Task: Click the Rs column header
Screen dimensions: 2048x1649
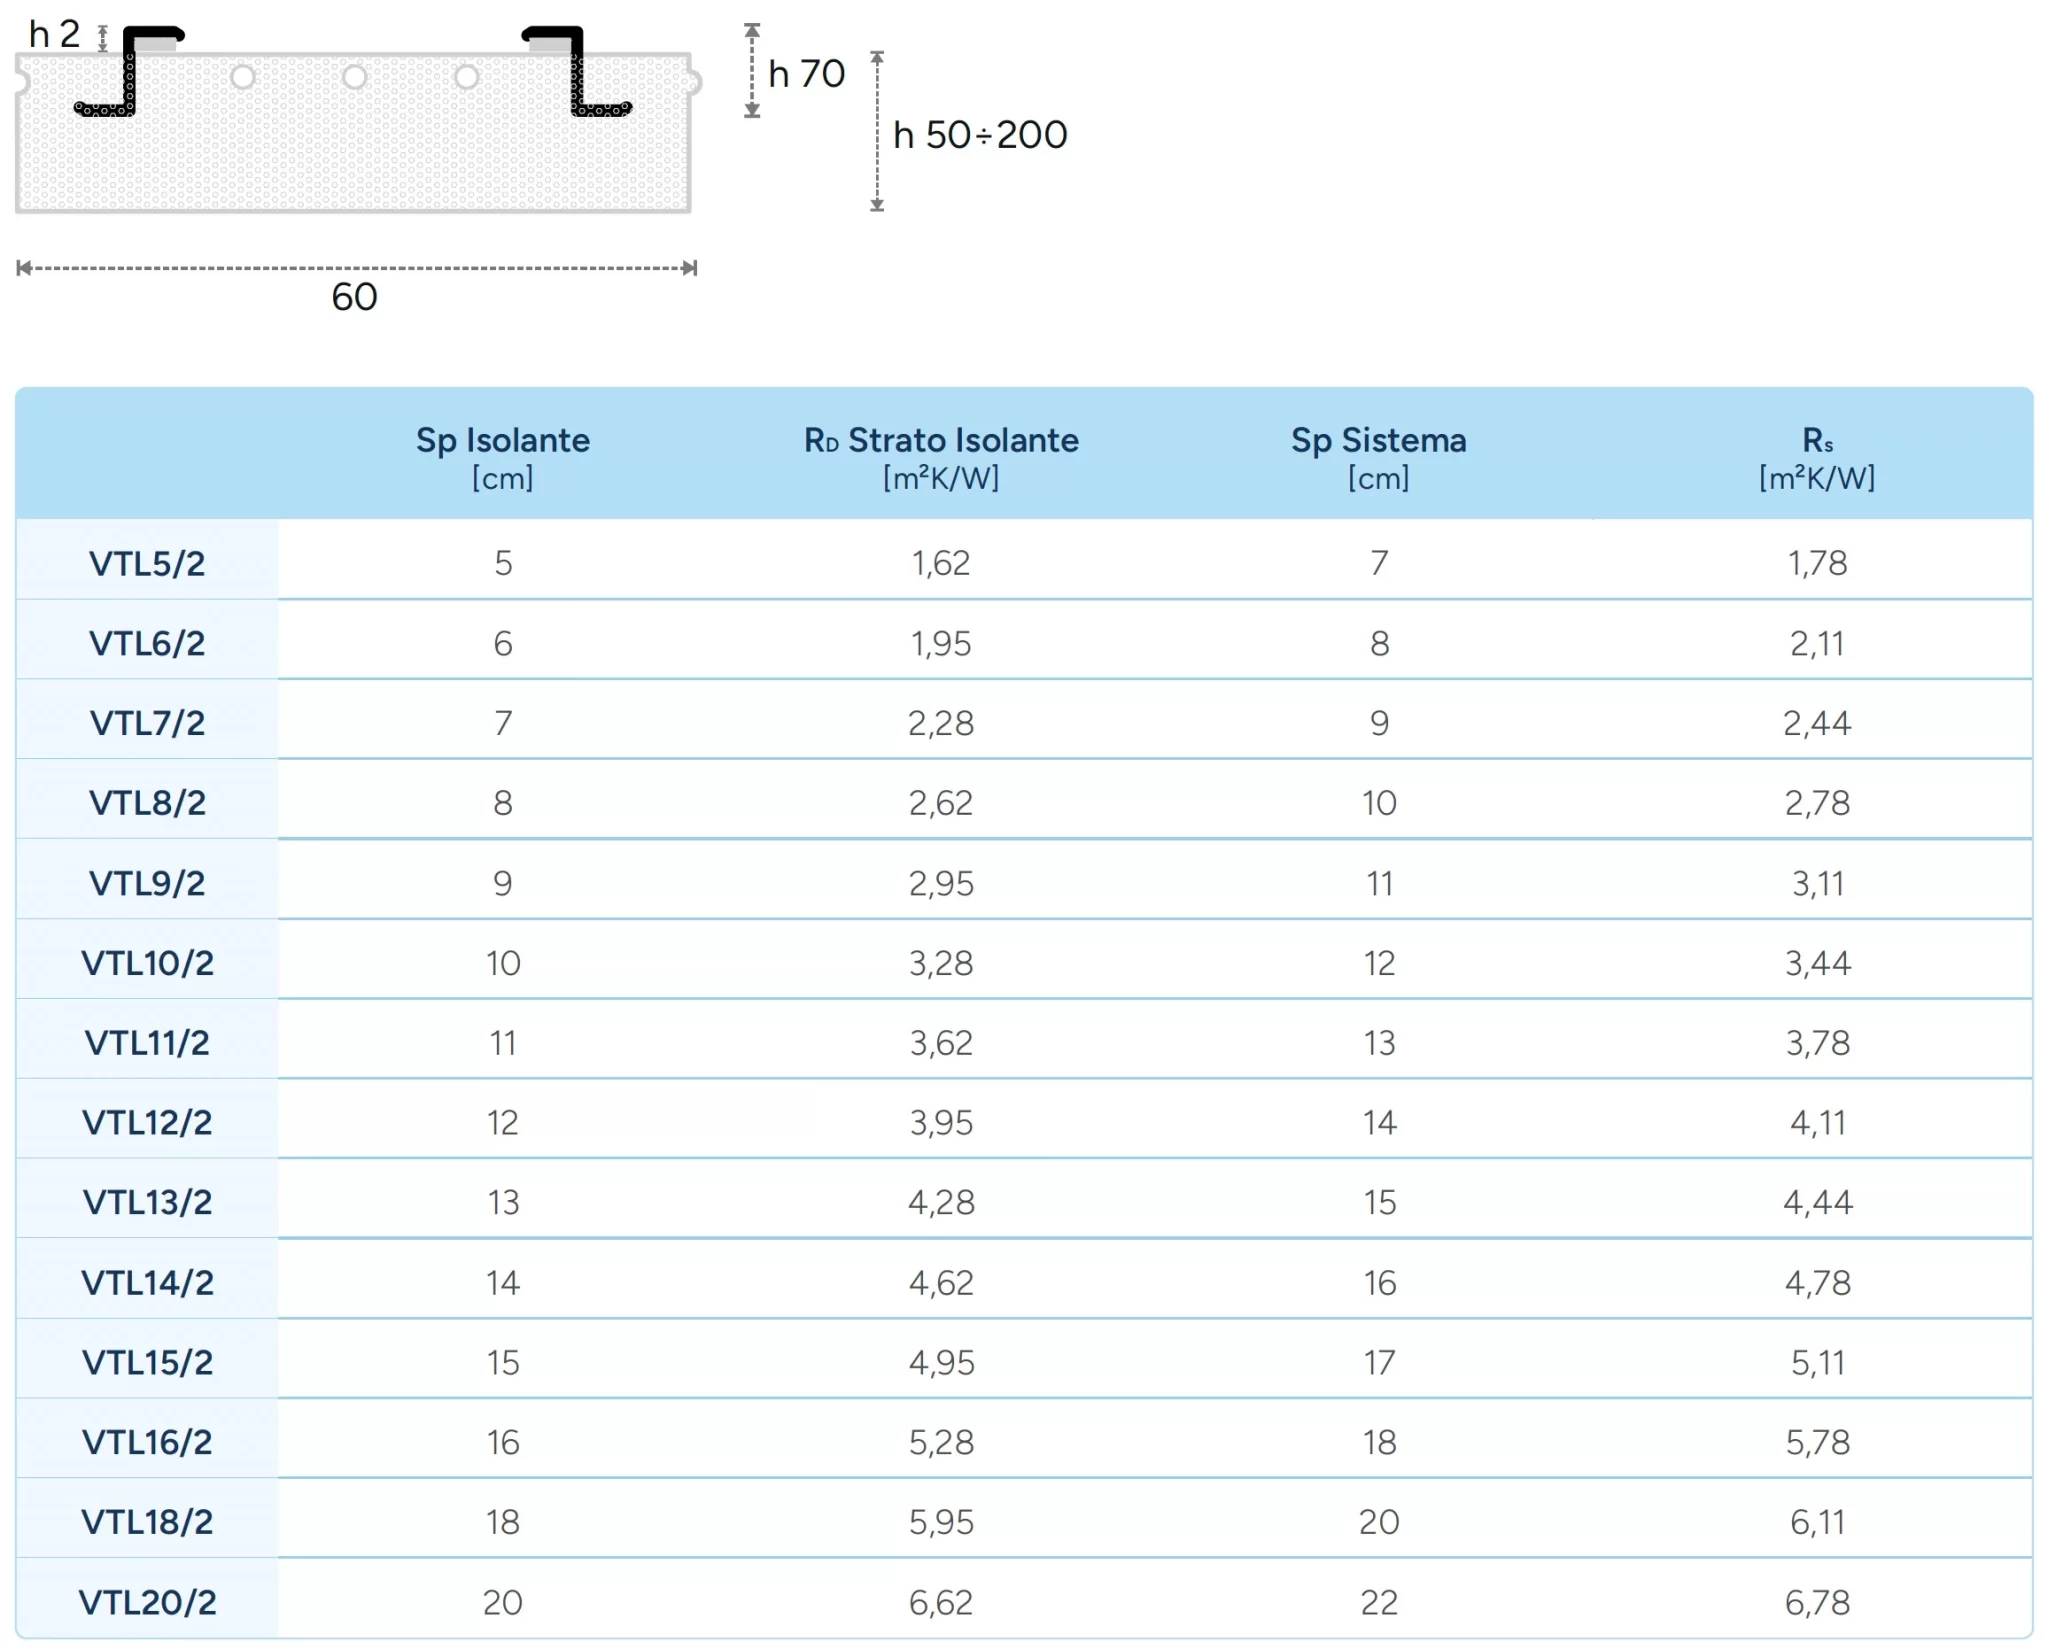Action: 1817,457
